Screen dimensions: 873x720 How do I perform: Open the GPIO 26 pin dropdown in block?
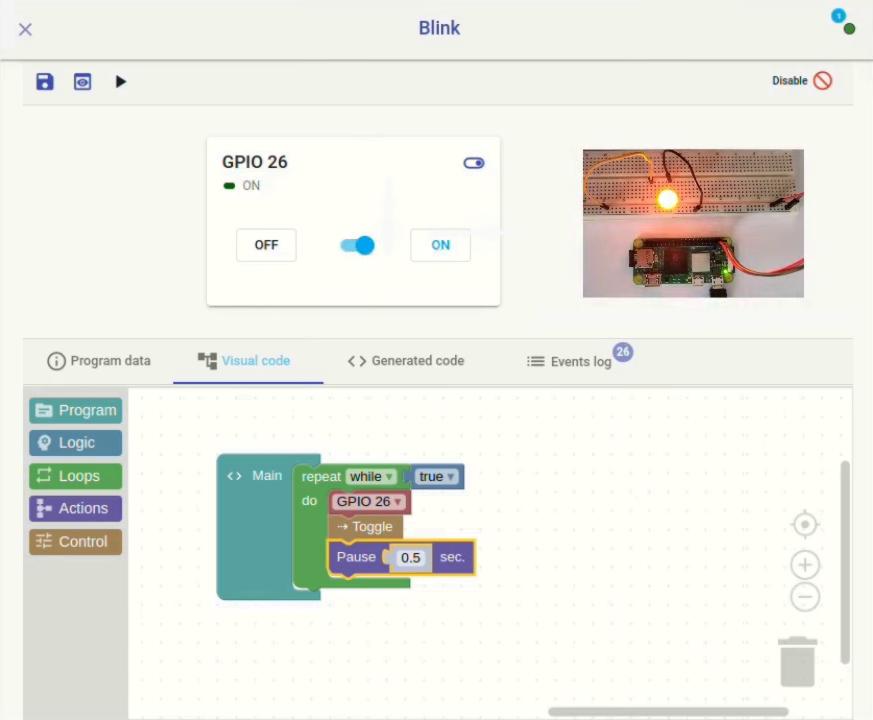coord(369,501)
